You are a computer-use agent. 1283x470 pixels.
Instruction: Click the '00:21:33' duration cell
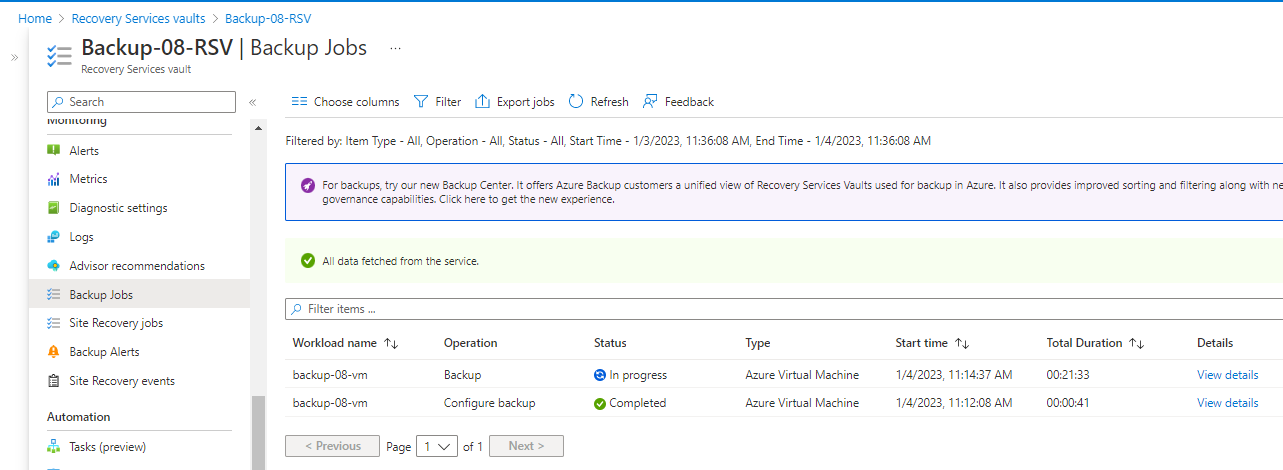(1069, 375)
